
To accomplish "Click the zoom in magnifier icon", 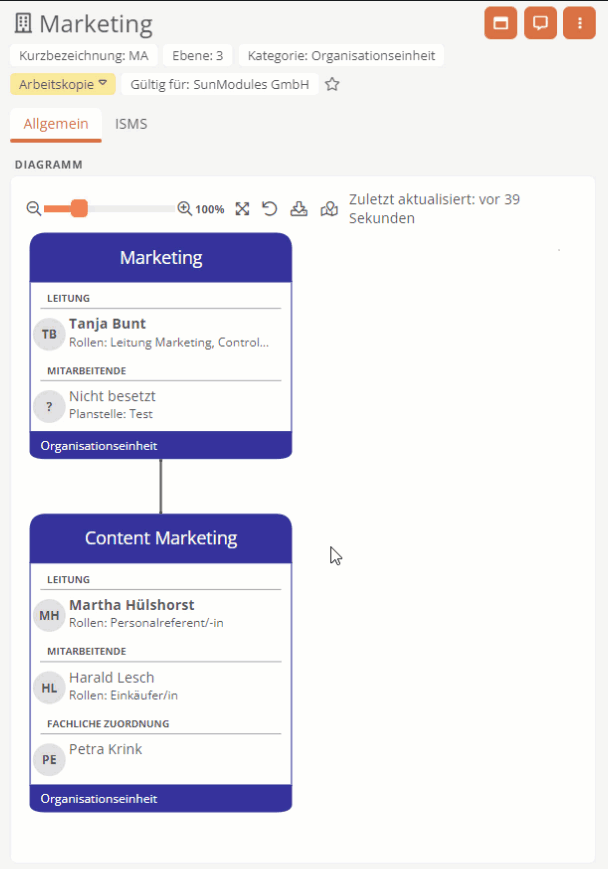I will point(184,208).
